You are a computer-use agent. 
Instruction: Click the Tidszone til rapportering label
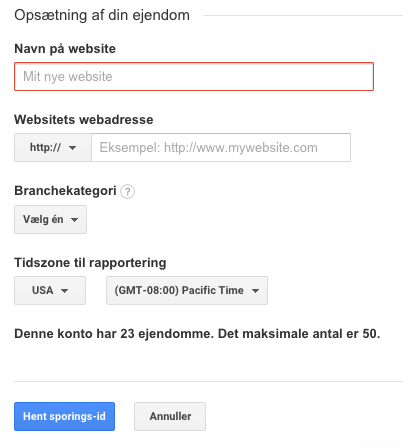coord(90,263)
